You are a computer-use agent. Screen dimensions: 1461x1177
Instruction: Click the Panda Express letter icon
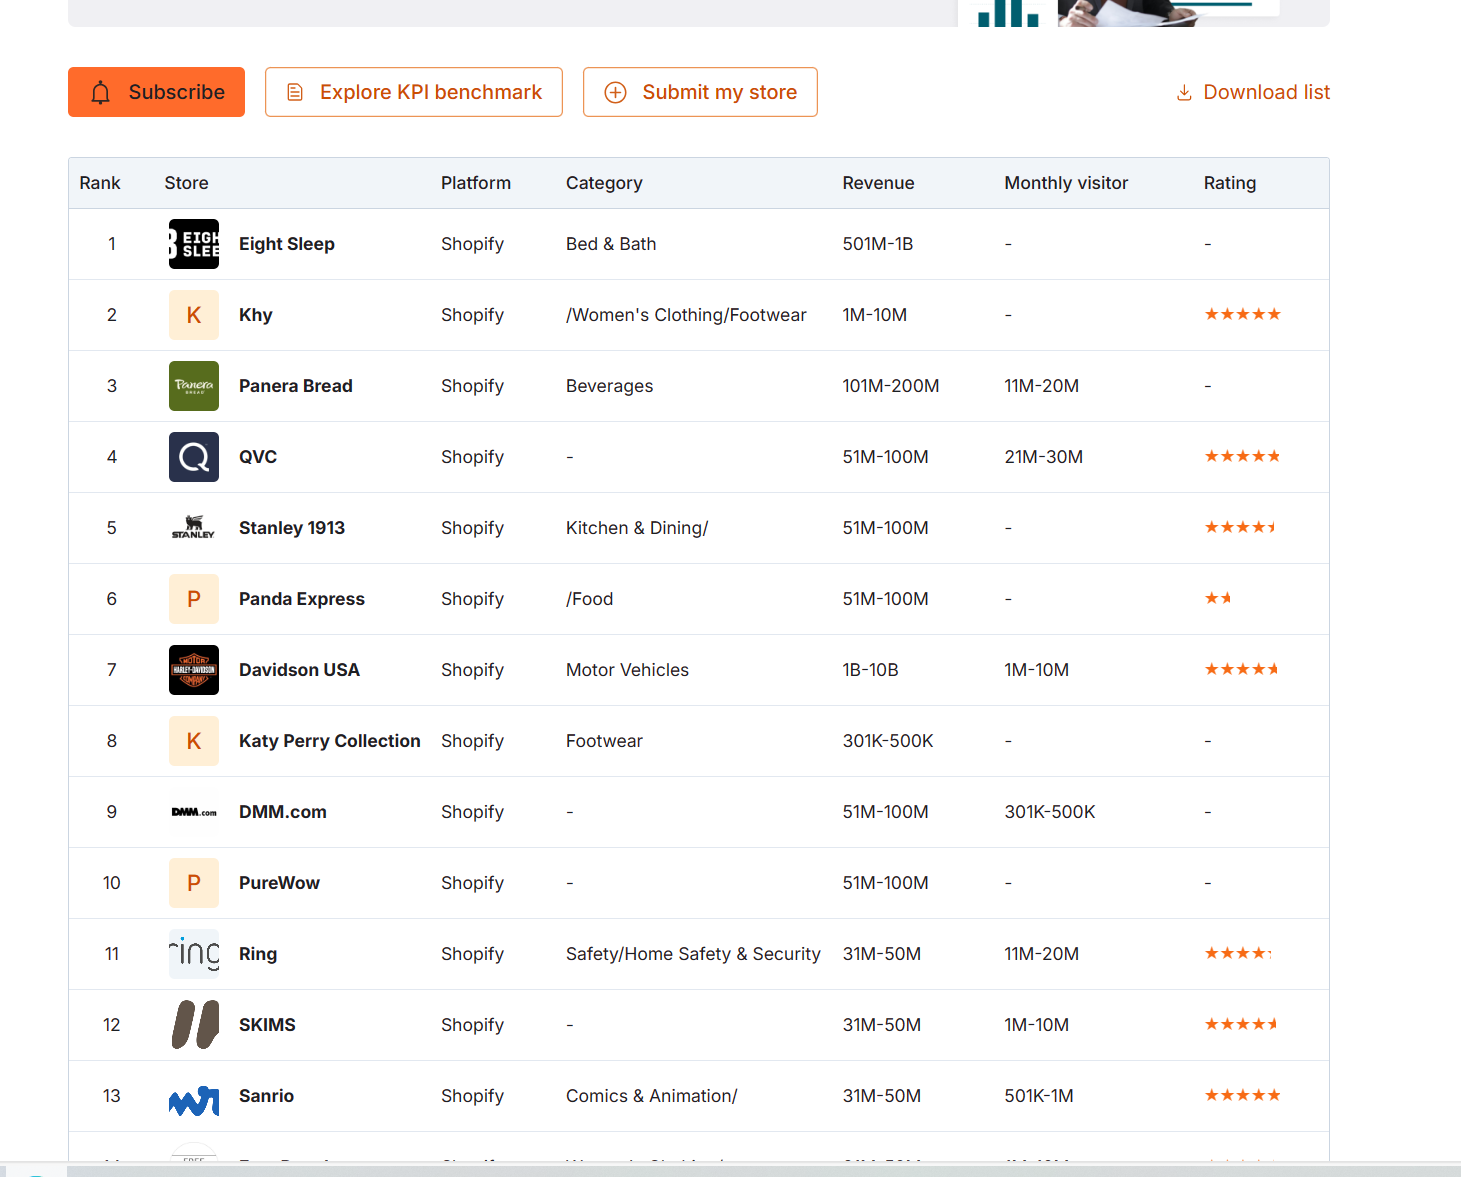[x=194, y=599]
